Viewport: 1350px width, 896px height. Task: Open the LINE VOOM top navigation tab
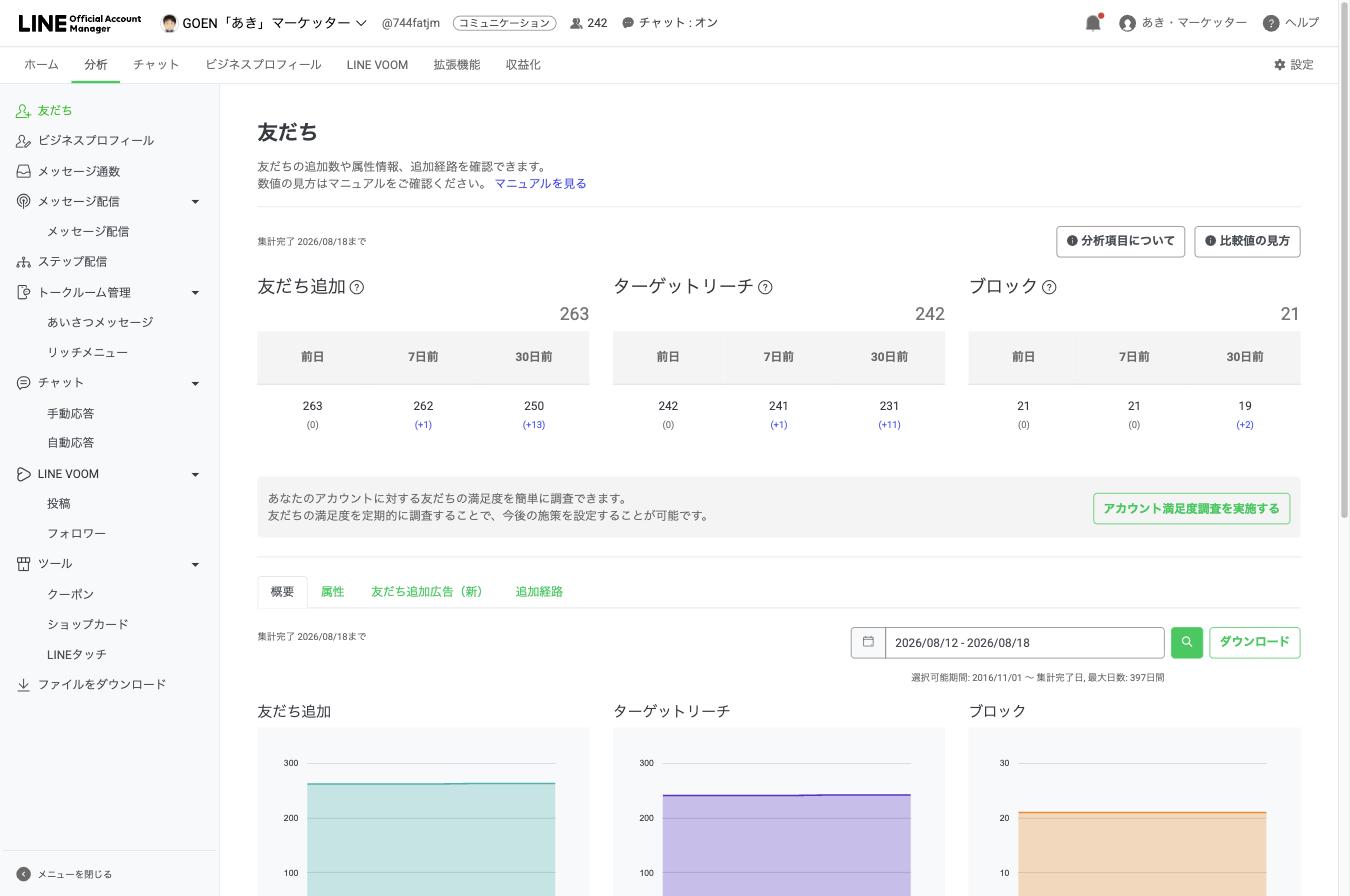click(377, 65)
